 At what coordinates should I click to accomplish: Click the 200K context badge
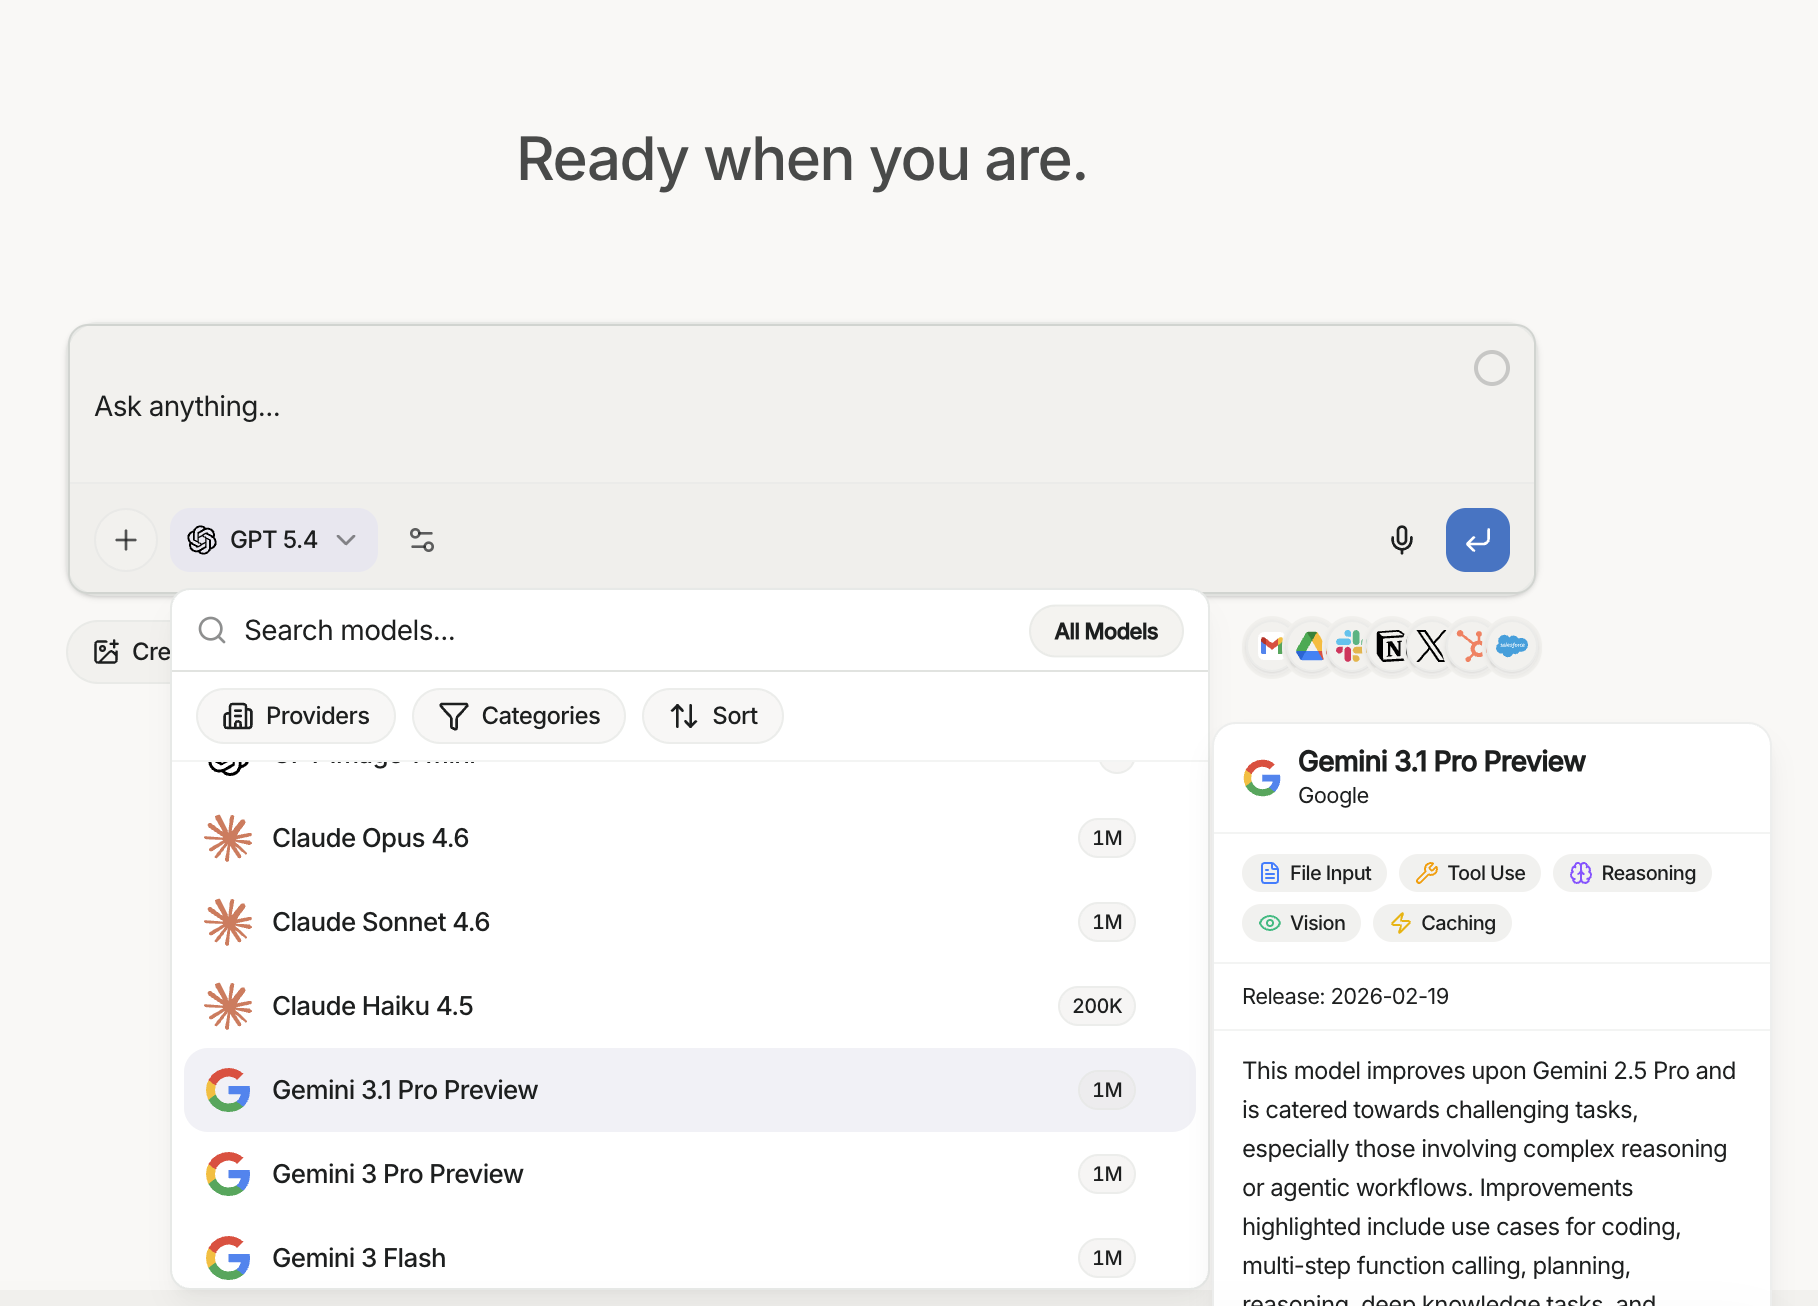[x=1097, y=1006]
